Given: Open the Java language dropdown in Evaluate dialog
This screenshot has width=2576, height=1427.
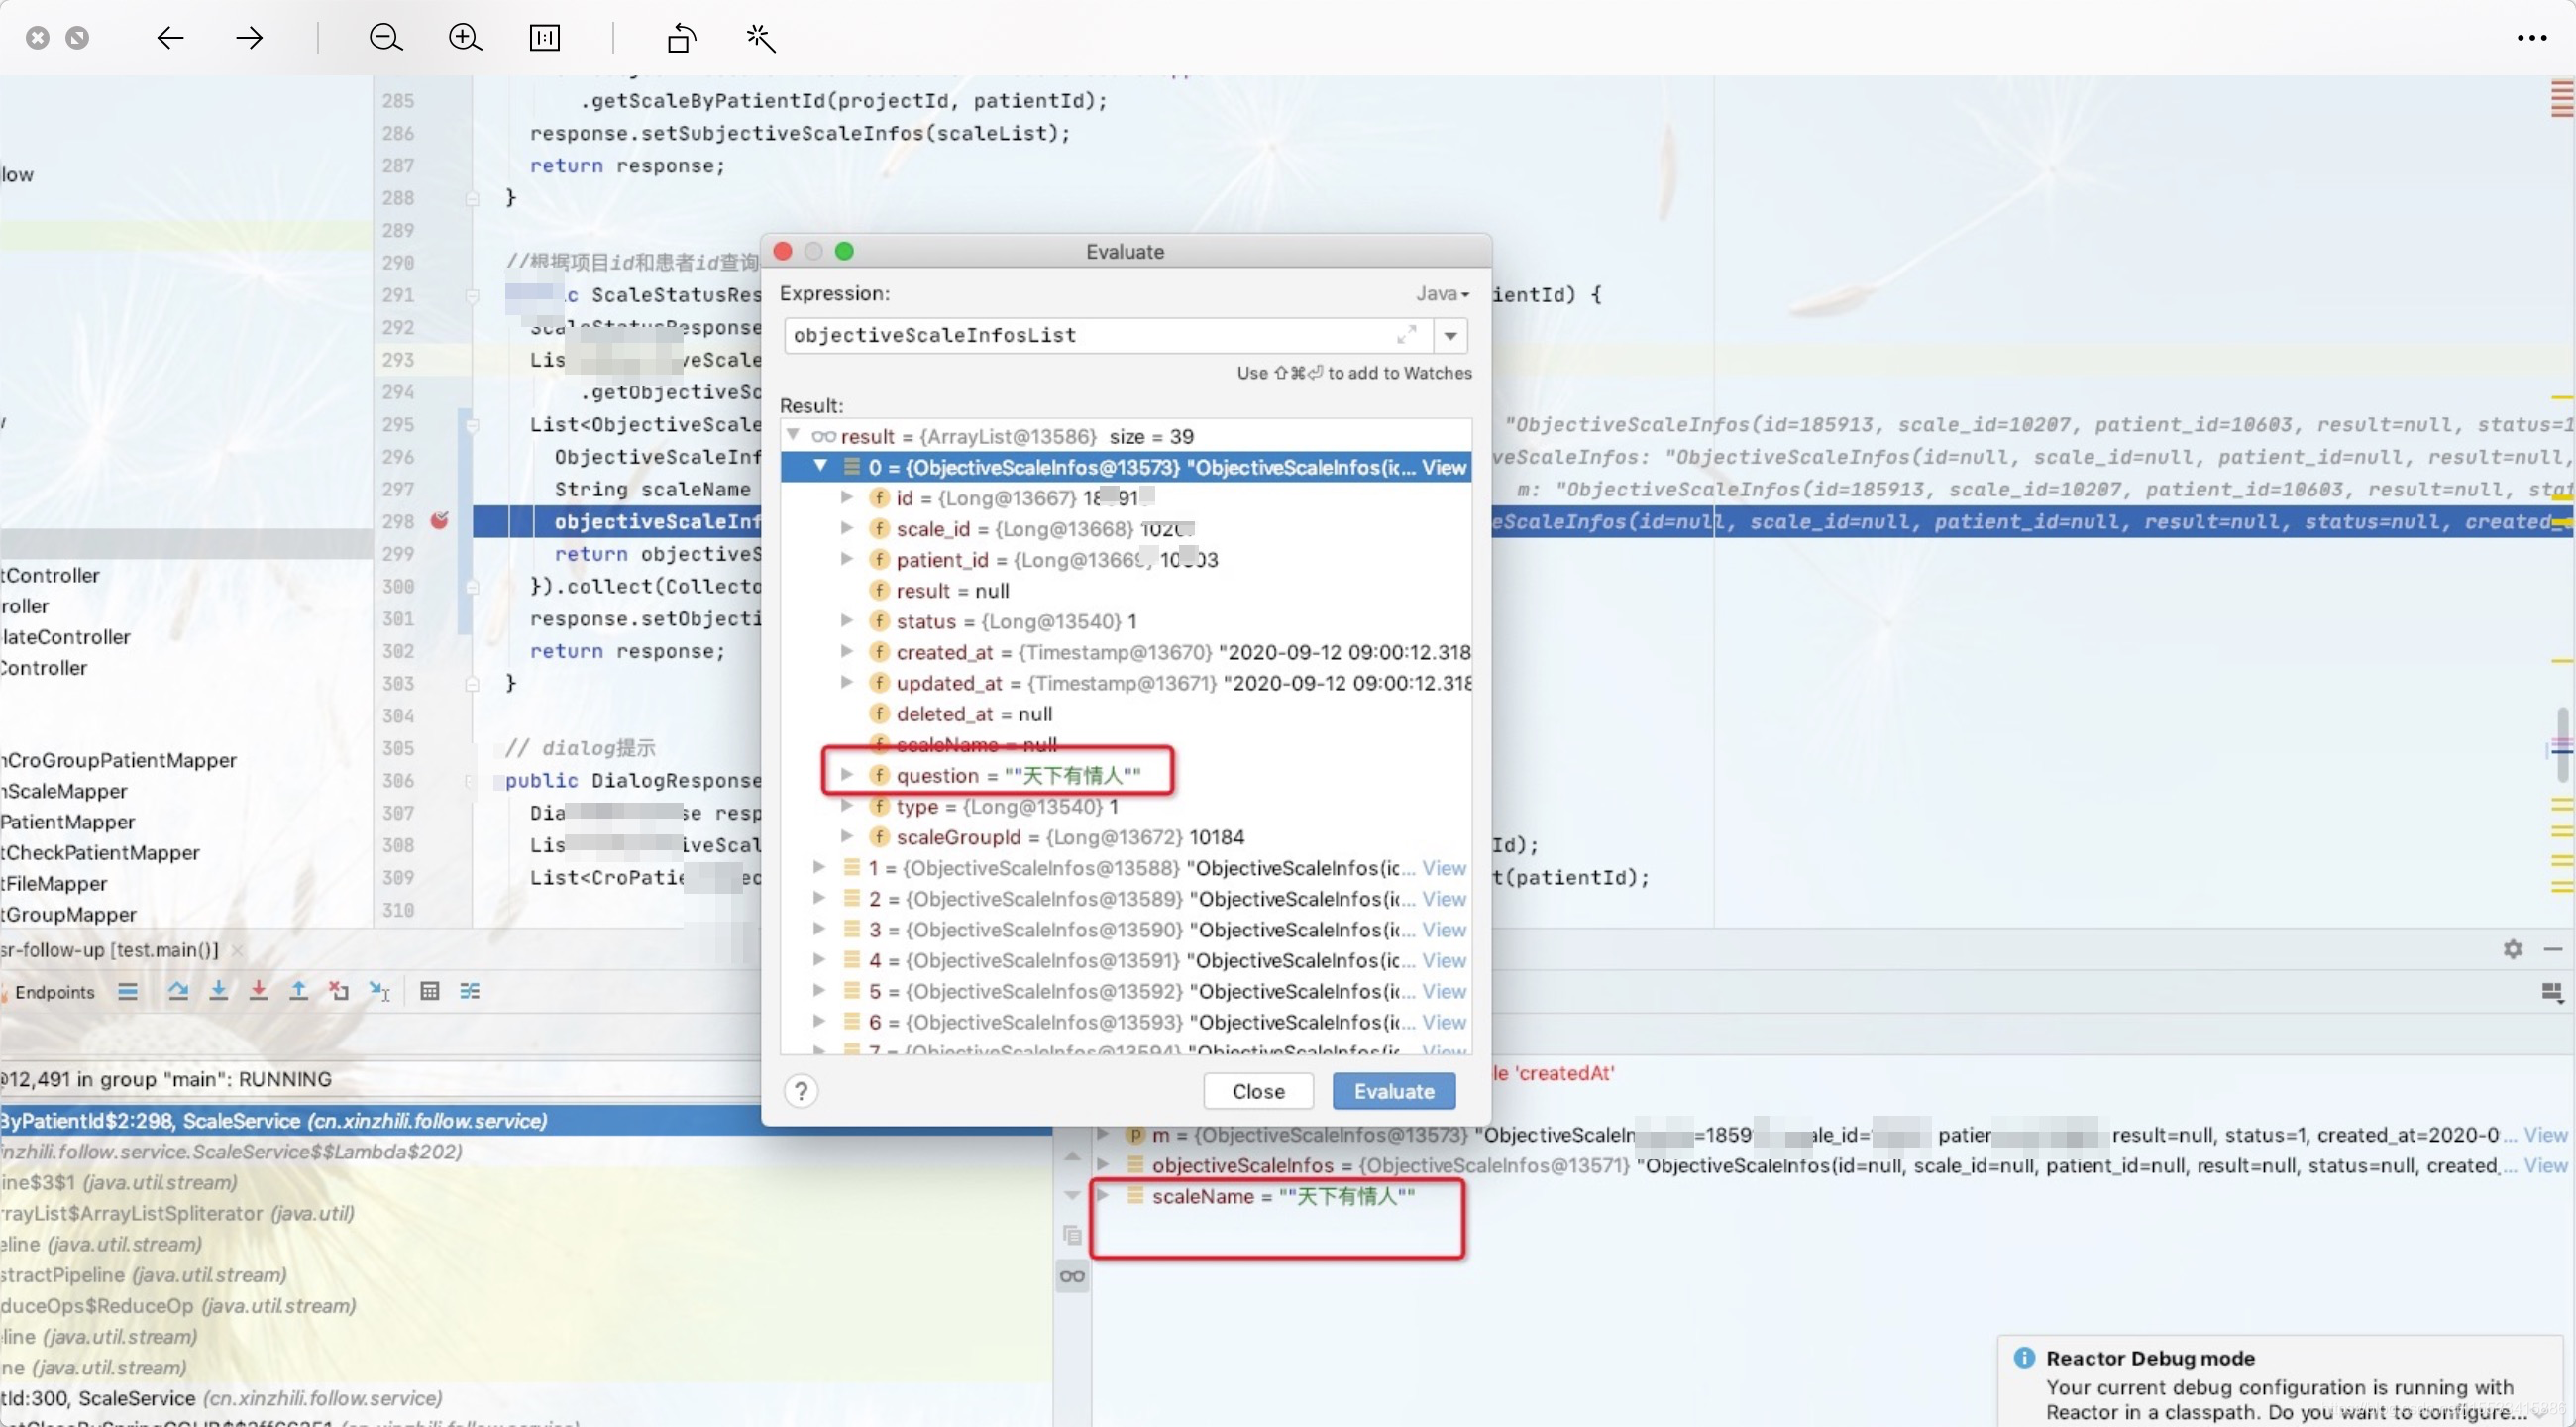Looking at the screenshot, I should click(1442, 294).
